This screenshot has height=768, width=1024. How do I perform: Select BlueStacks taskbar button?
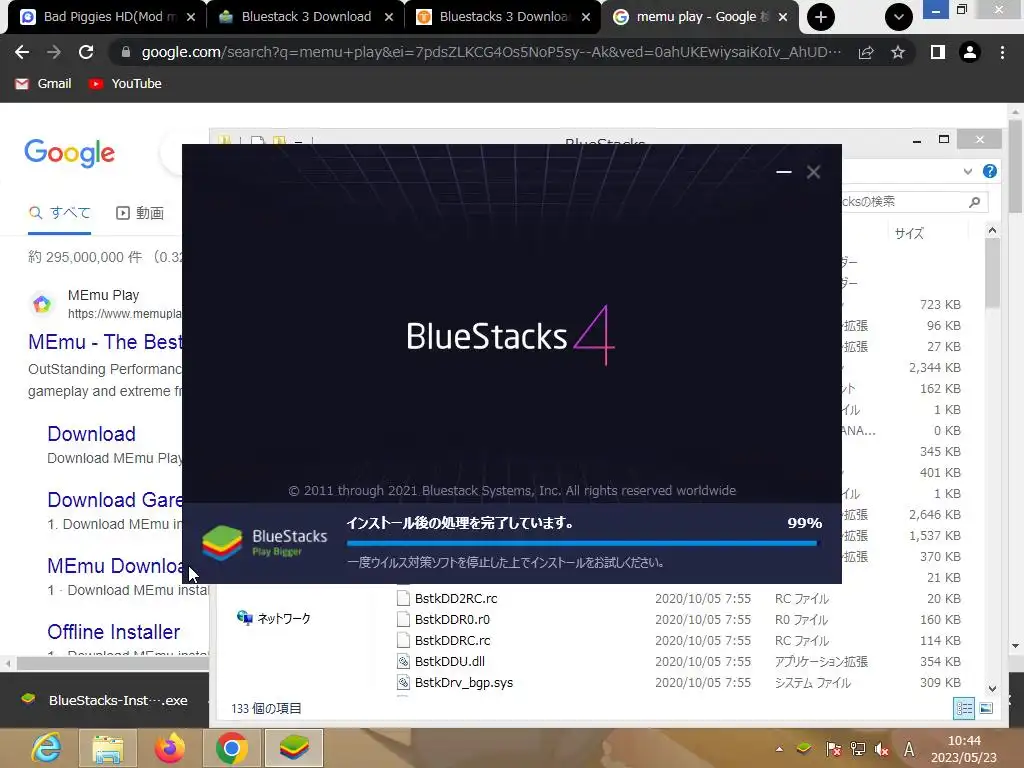point(294,748)
